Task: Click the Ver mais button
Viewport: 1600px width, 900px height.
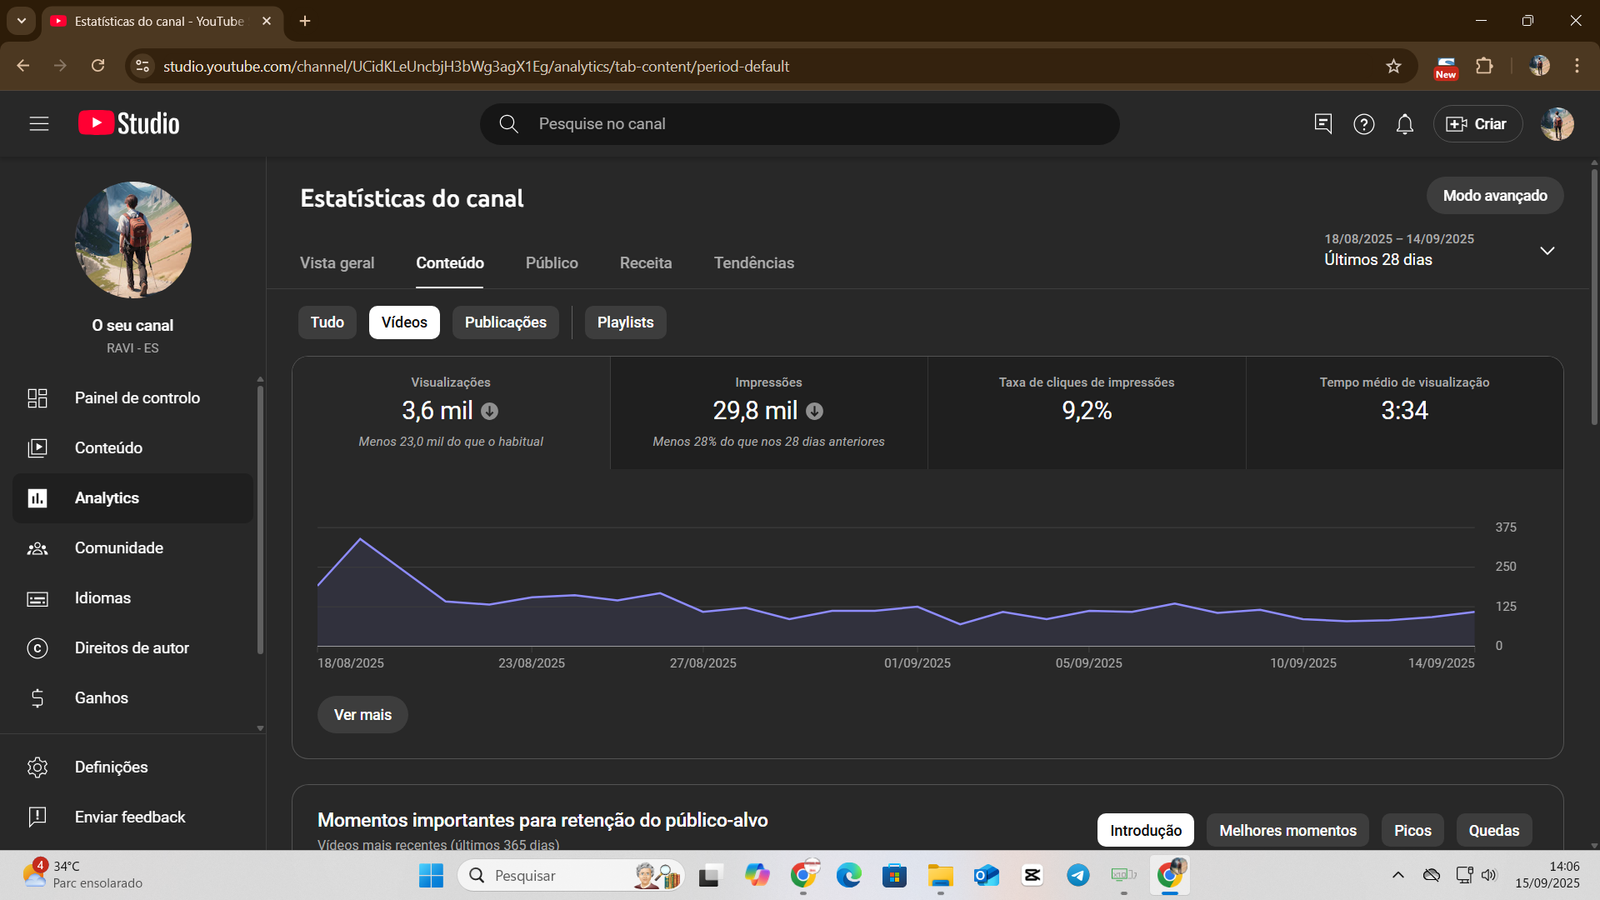Action: [362, 715]
